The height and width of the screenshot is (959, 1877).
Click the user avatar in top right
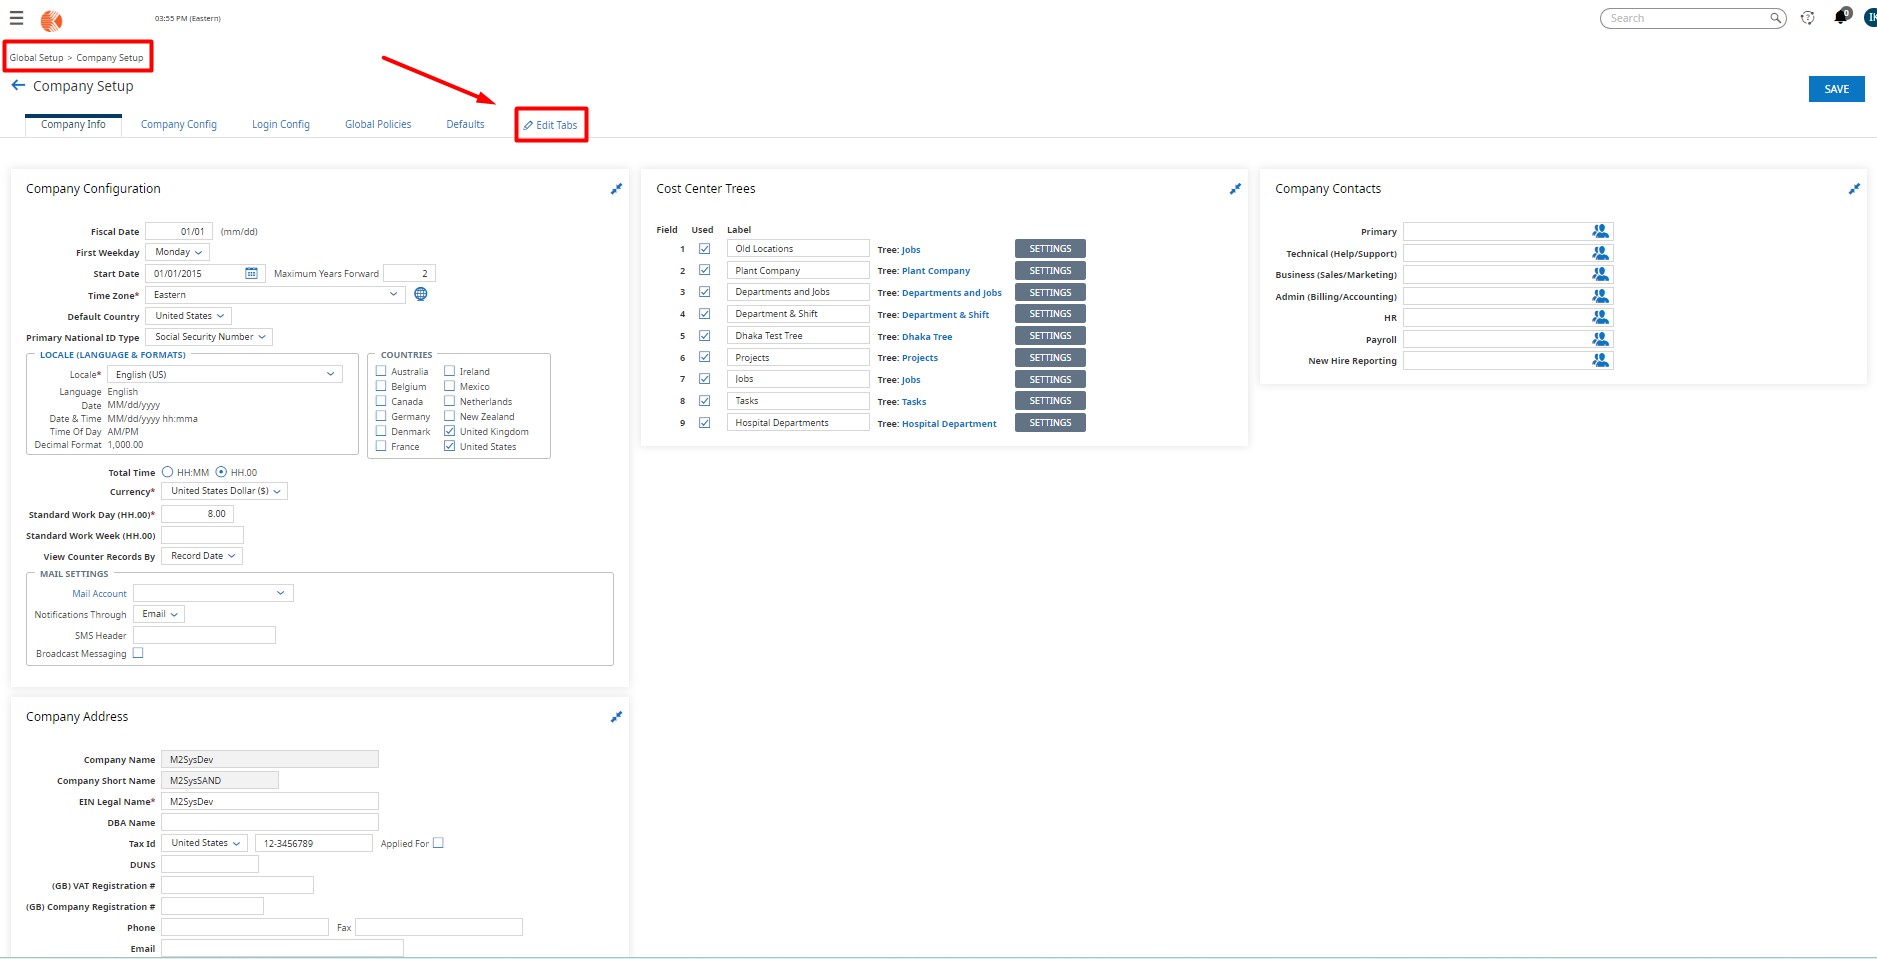pyautogui.click(x=1870, y=17)
